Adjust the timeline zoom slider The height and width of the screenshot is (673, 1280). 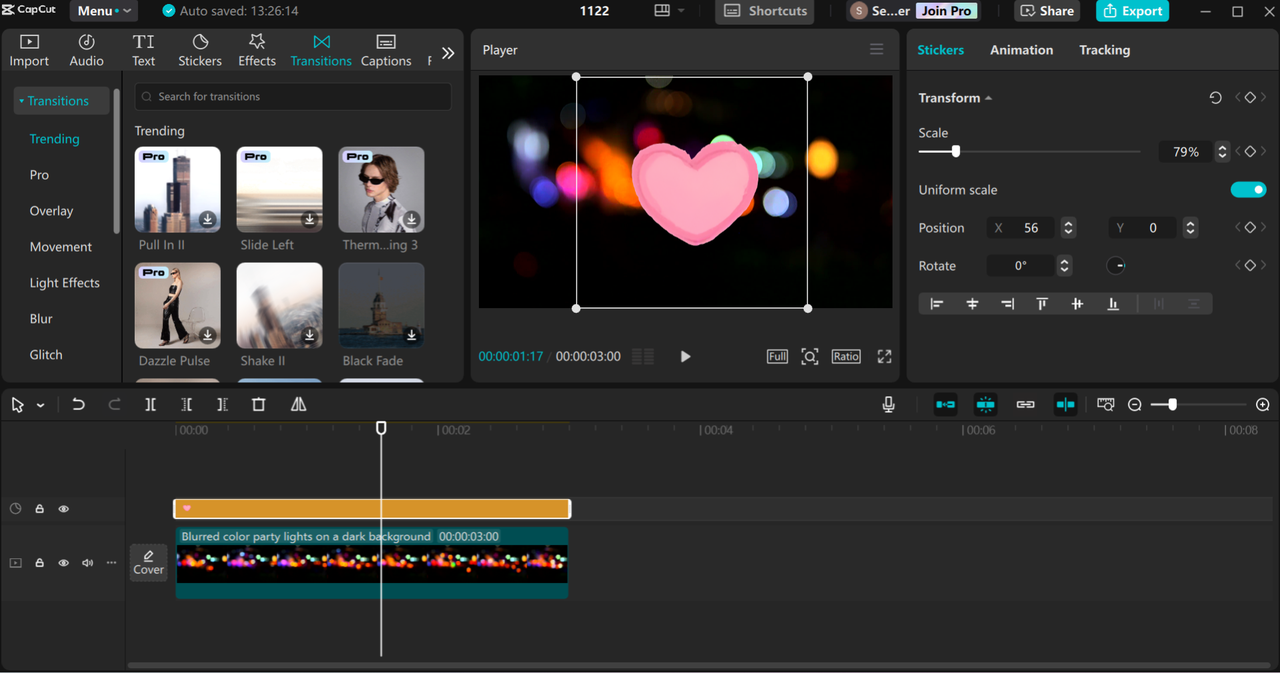point(1198,404)
